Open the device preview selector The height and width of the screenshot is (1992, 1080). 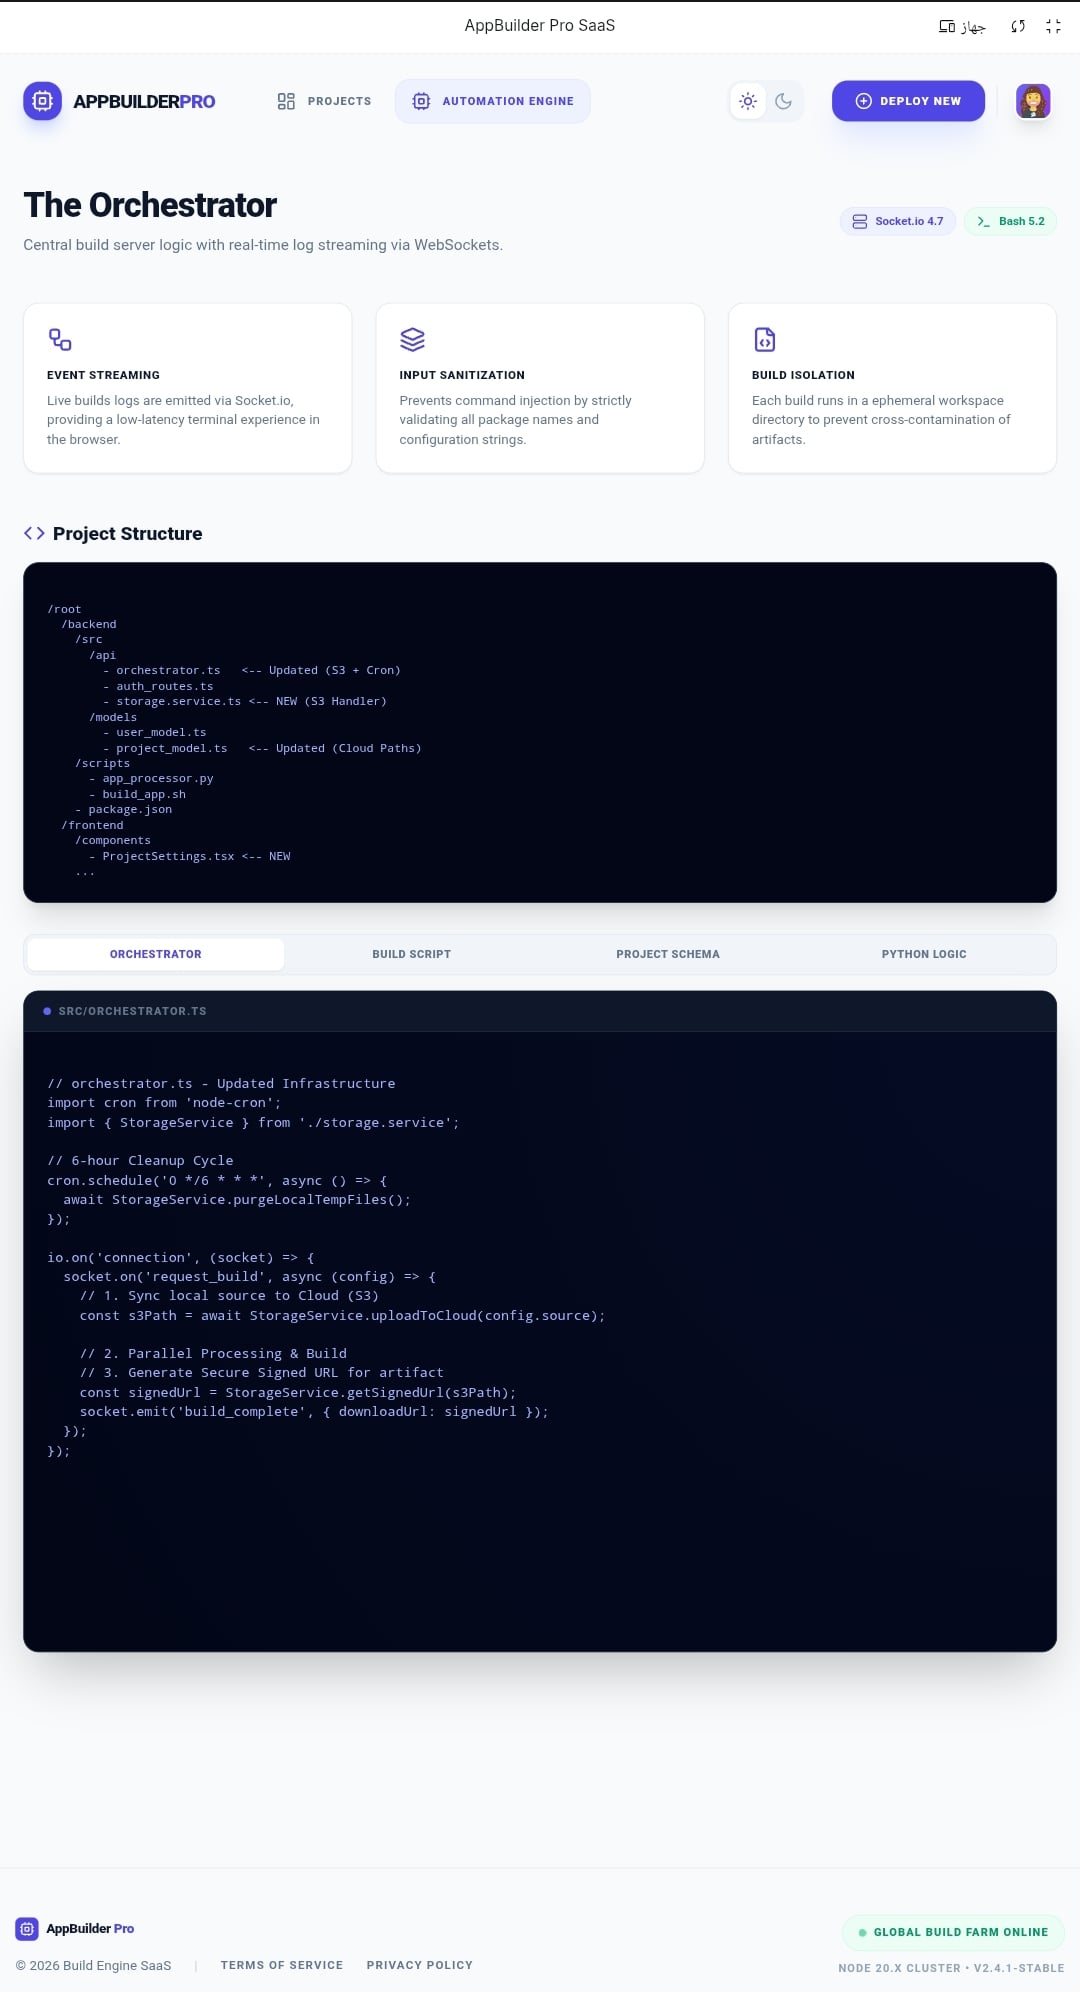pyautogui.click(x=962, y=26)
